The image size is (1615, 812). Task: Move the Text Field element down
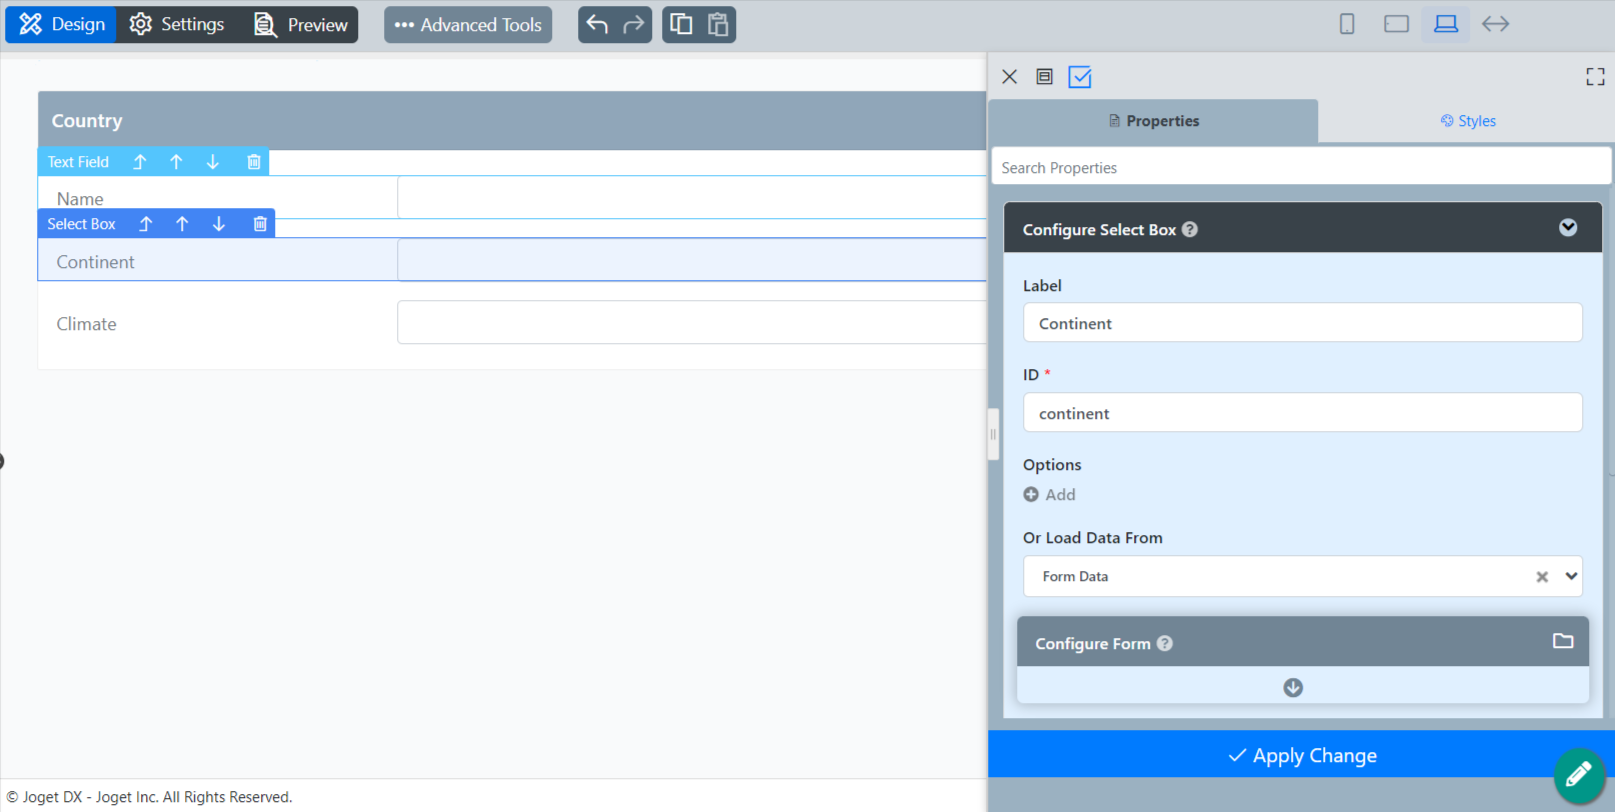coord(213,162)
